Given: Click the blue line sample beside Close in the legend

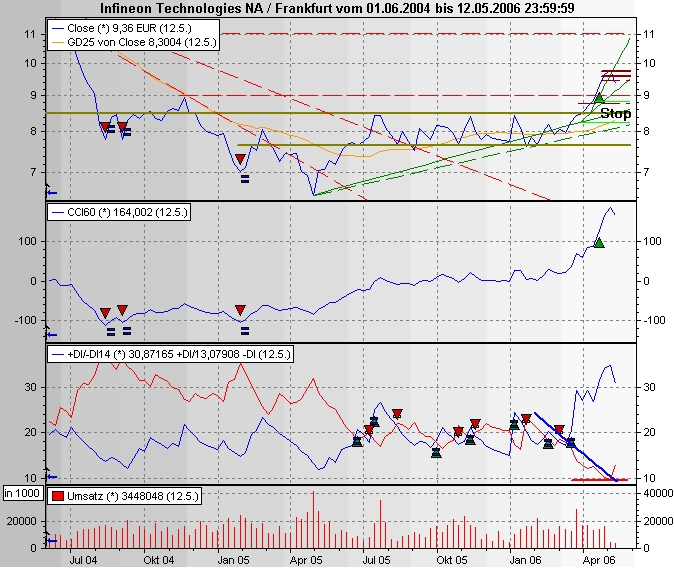Looking at the screenshot, I should [x=58, y=28].
